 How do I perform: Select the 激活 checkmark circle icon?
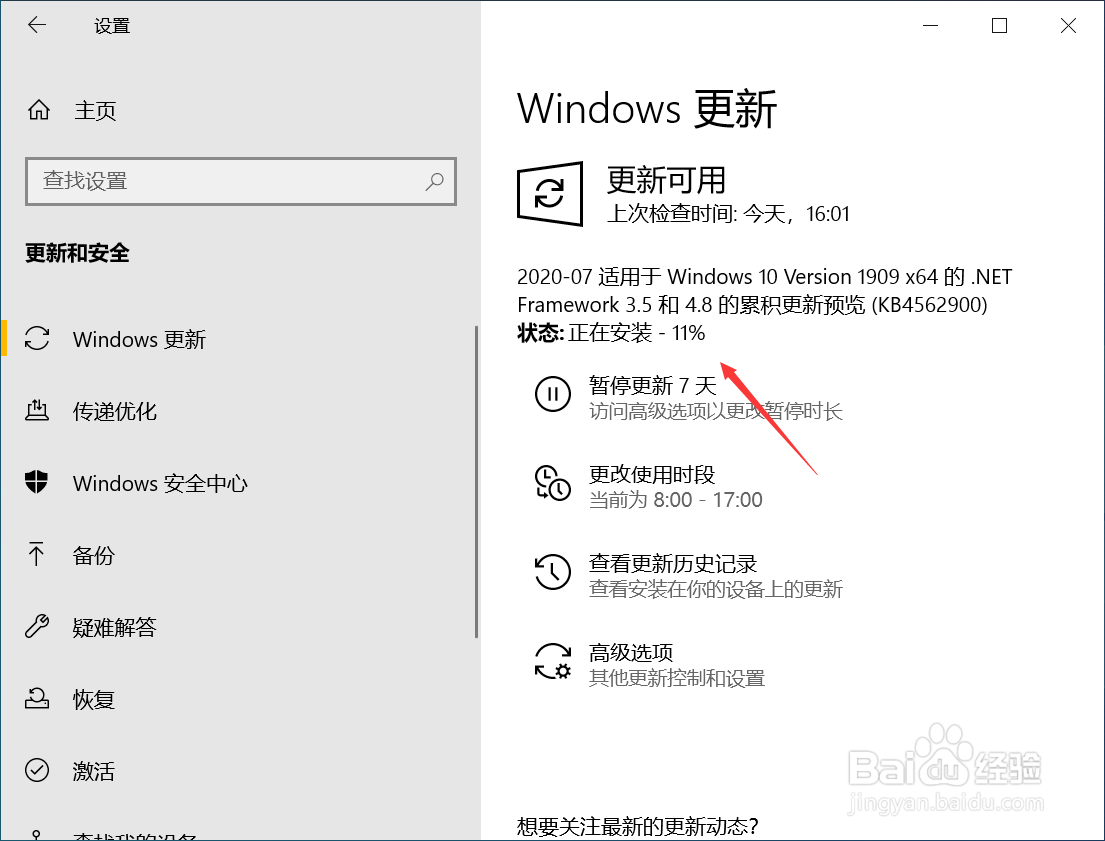(37, 770)
